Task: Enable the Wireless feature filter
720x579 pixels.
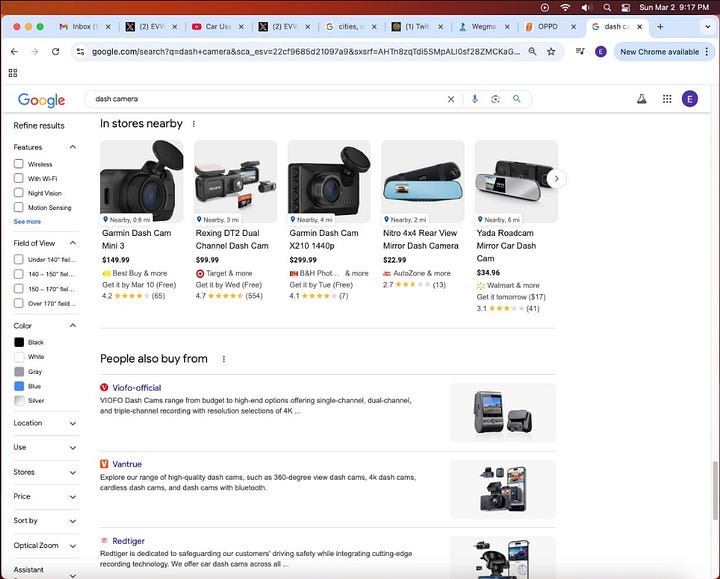Action: click(18, 163)
